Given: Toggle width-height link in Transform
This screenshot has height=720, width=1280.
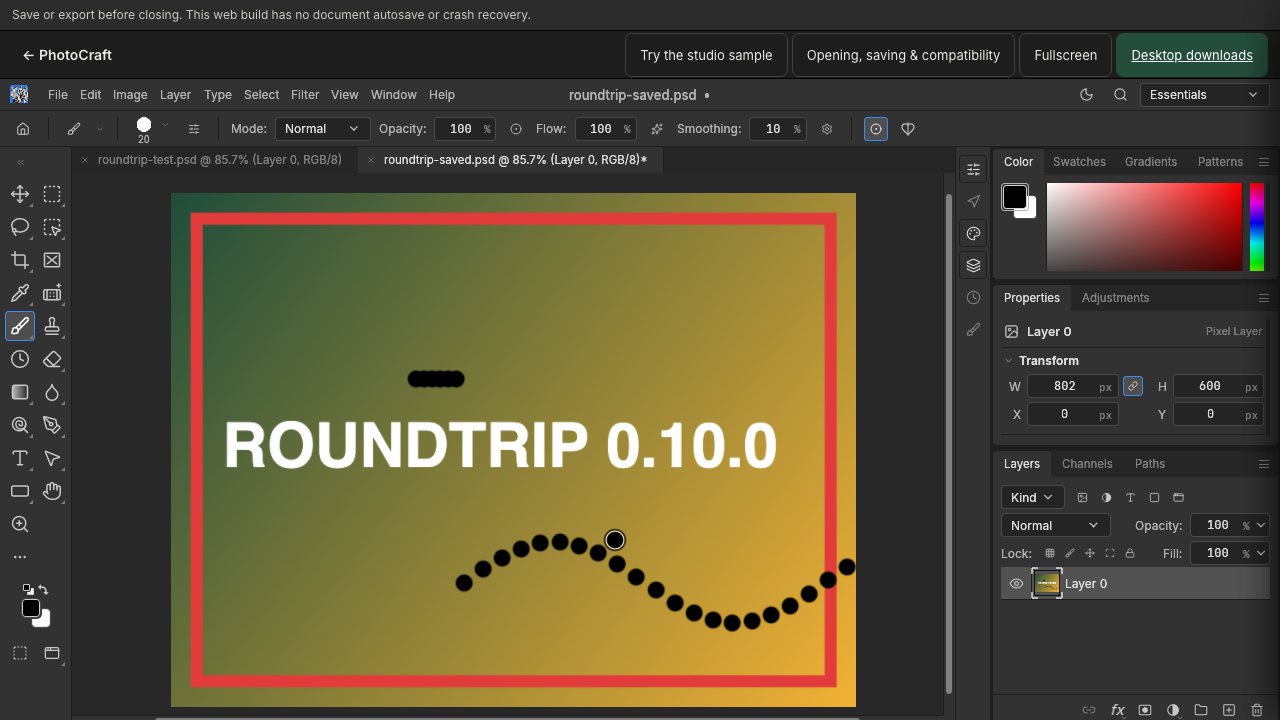Looking at the screenshot, I should (1133, 386).
